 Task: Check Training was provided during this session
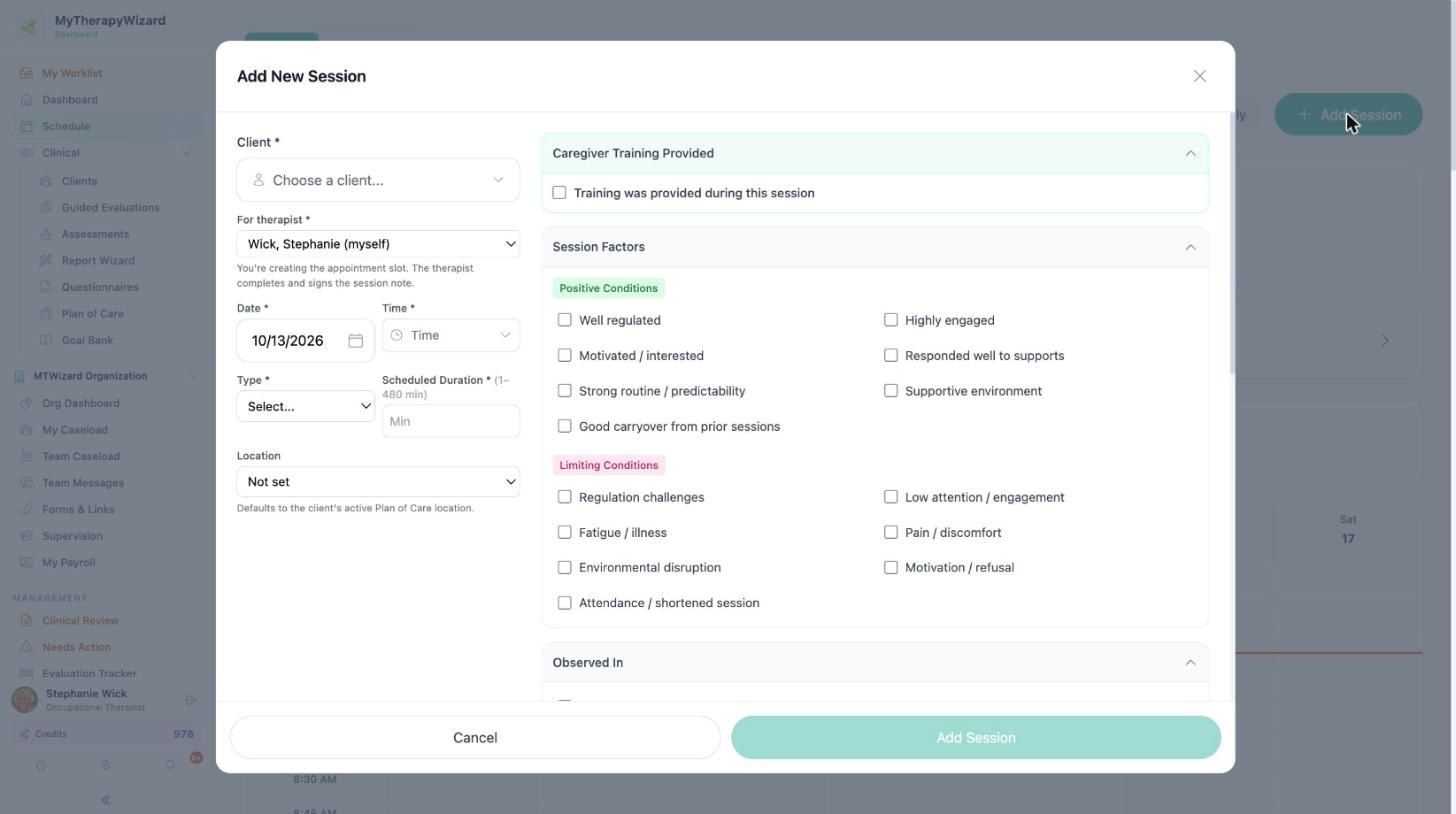[559, 193]
